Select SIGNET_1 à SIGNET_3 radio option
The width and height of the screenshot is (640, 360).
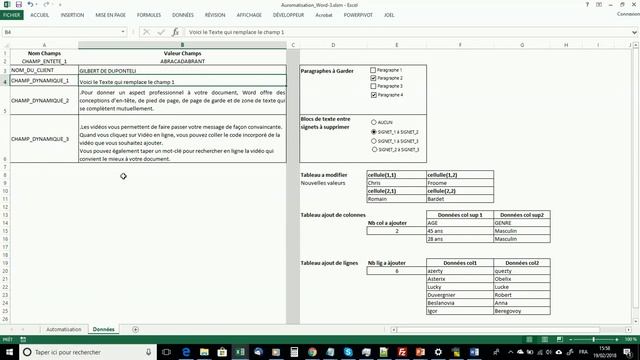373,141
